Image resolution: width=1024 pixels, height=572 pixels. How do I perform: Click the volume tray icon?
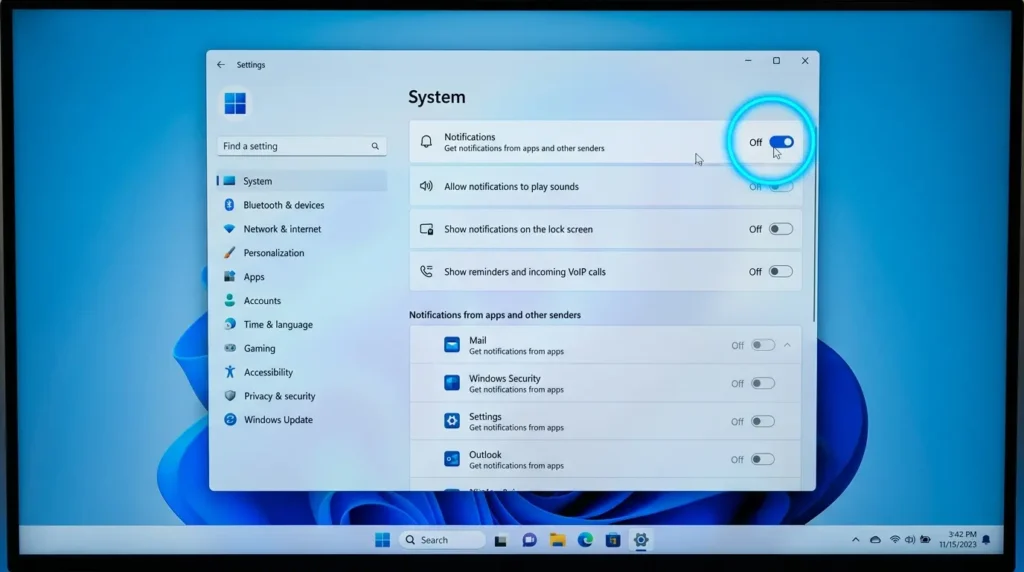click(910, 540)
